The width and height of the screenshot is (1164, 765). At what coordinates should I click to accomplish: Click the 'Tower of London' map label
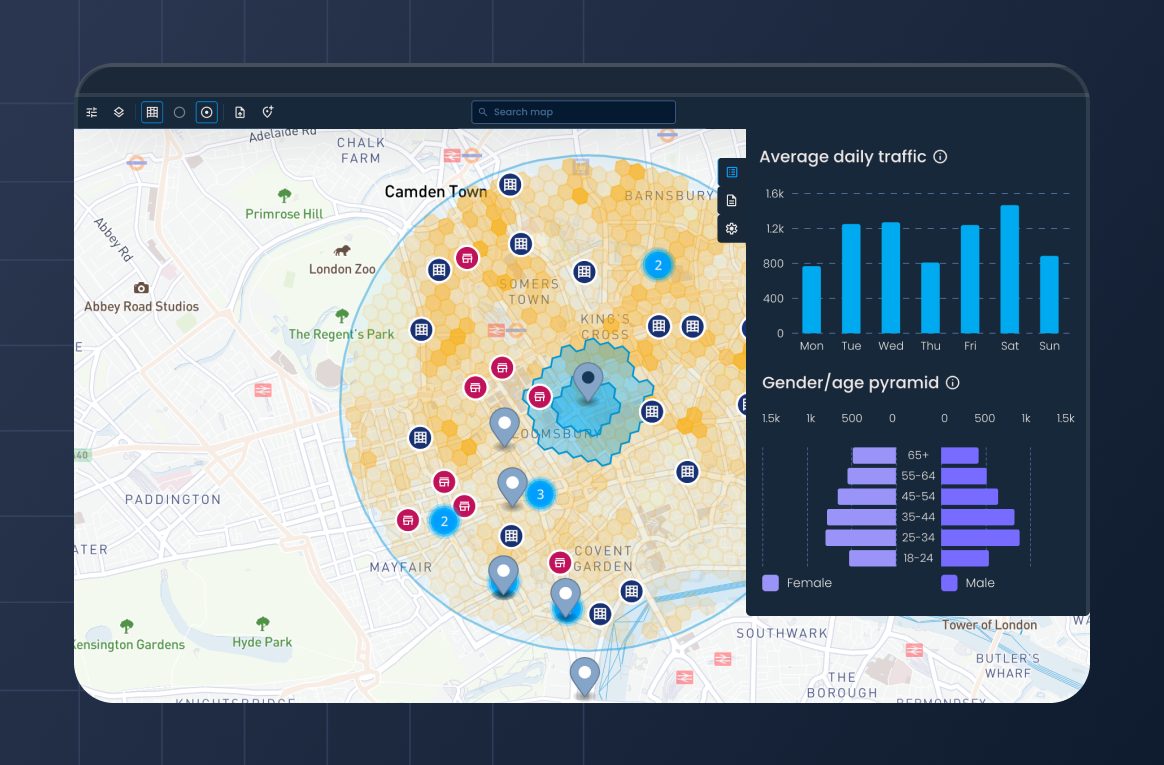coord(990,625)
